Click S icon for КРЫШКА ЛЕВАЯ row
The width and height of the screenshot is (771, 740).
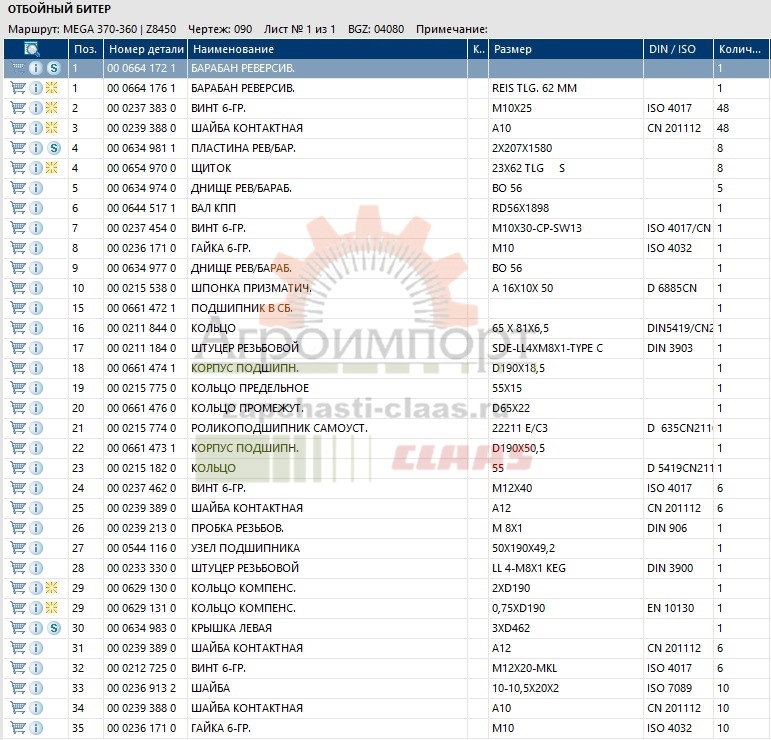click(54, 628)
